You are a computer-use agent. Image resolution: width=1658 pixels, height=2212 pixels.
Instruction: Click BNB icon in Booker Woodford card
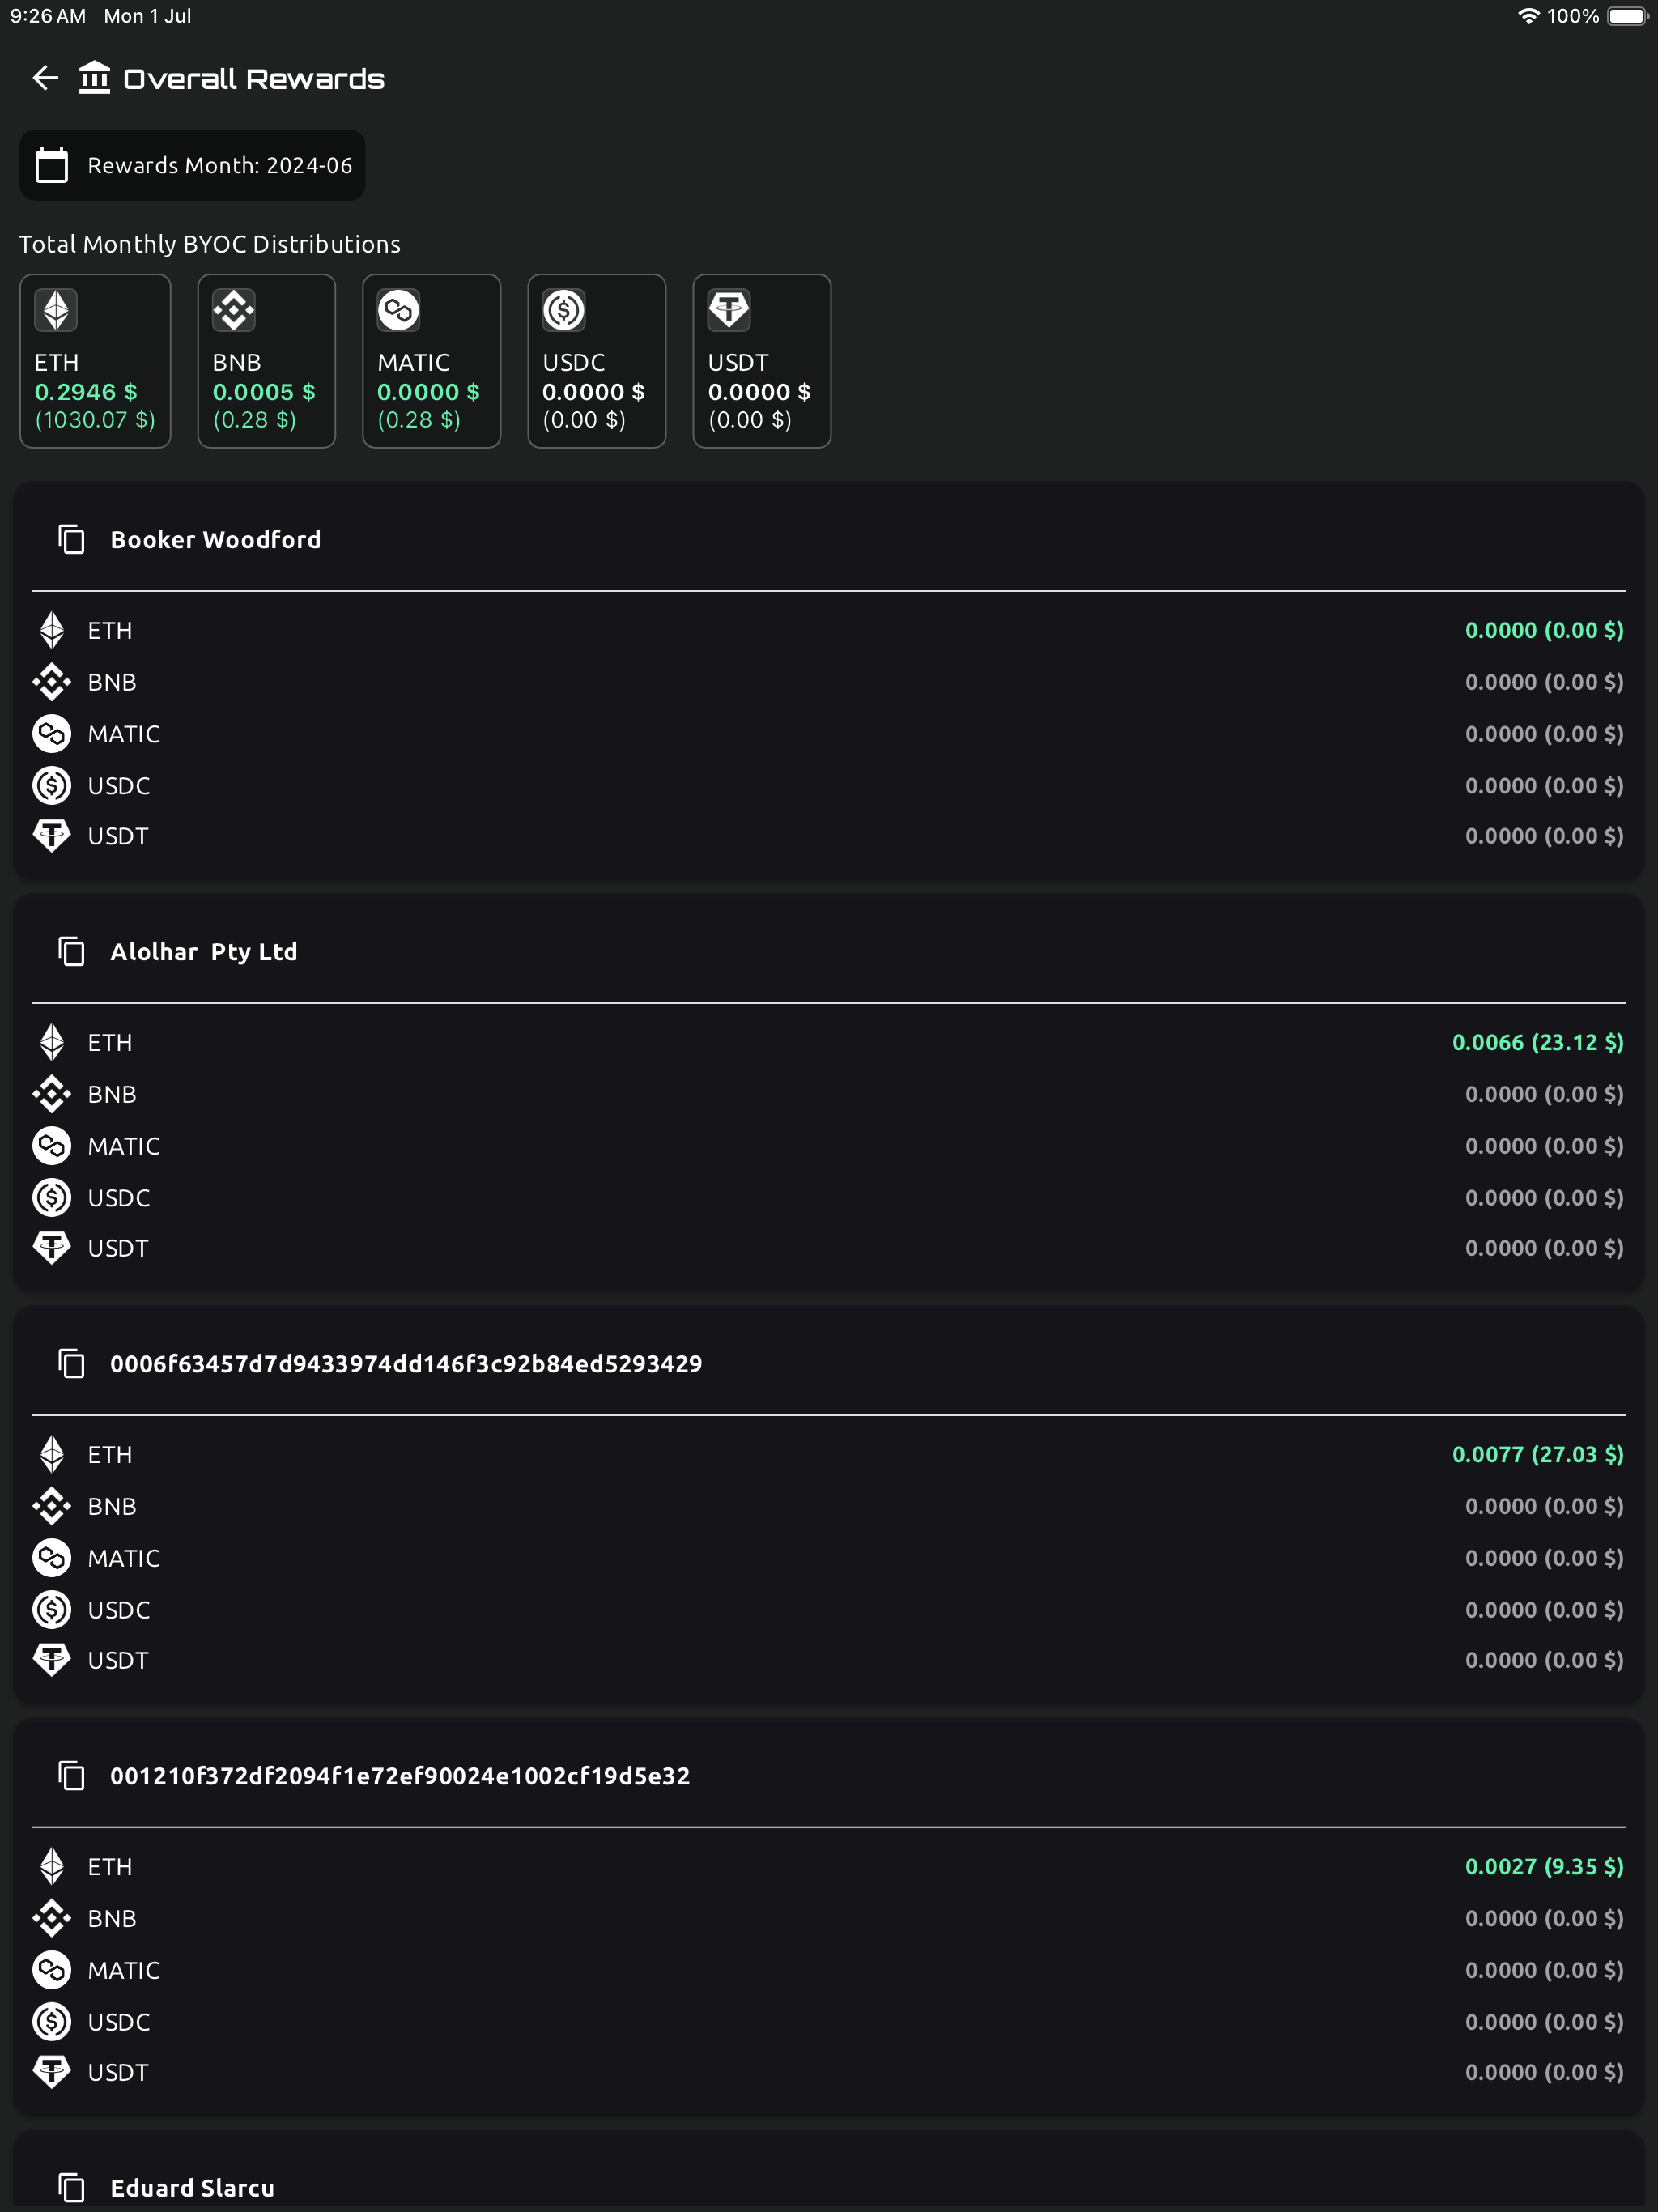point(52,682)
